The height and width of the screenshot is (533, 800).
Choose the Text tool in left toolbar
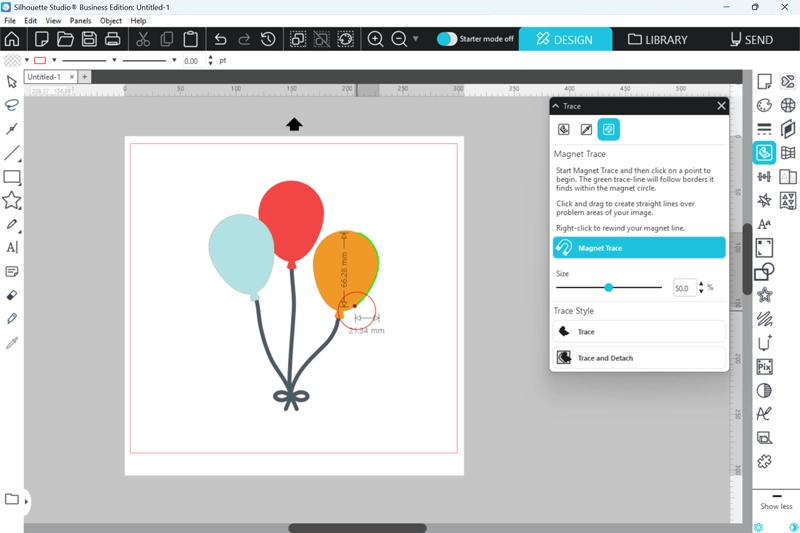click(x=12, y=247)
